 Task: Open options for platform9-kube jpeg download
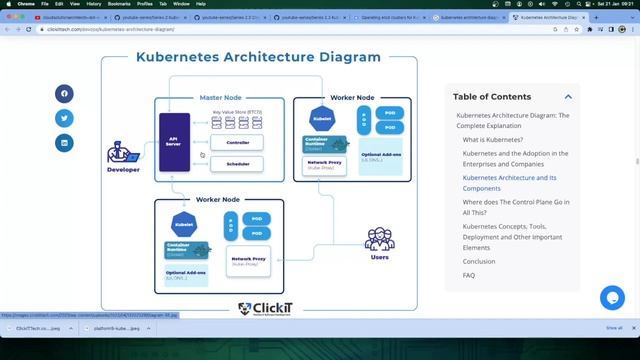pyautogui.click(x=149, y=328)
